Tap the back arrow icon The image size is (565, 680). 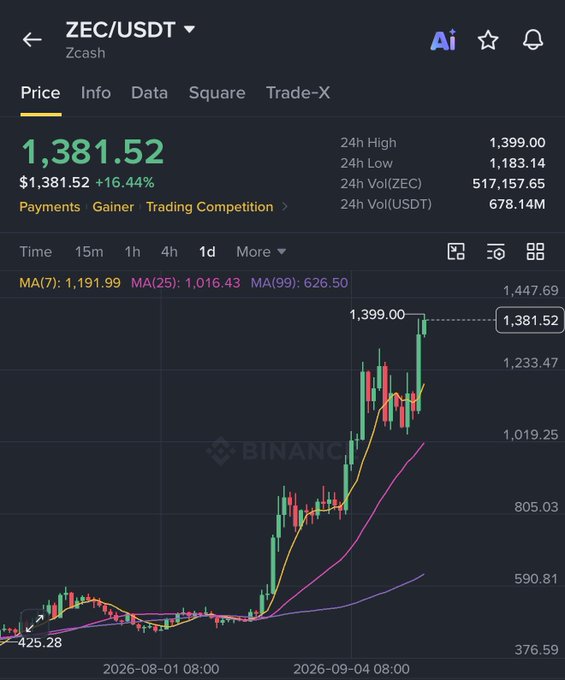[x=32, y=40]
